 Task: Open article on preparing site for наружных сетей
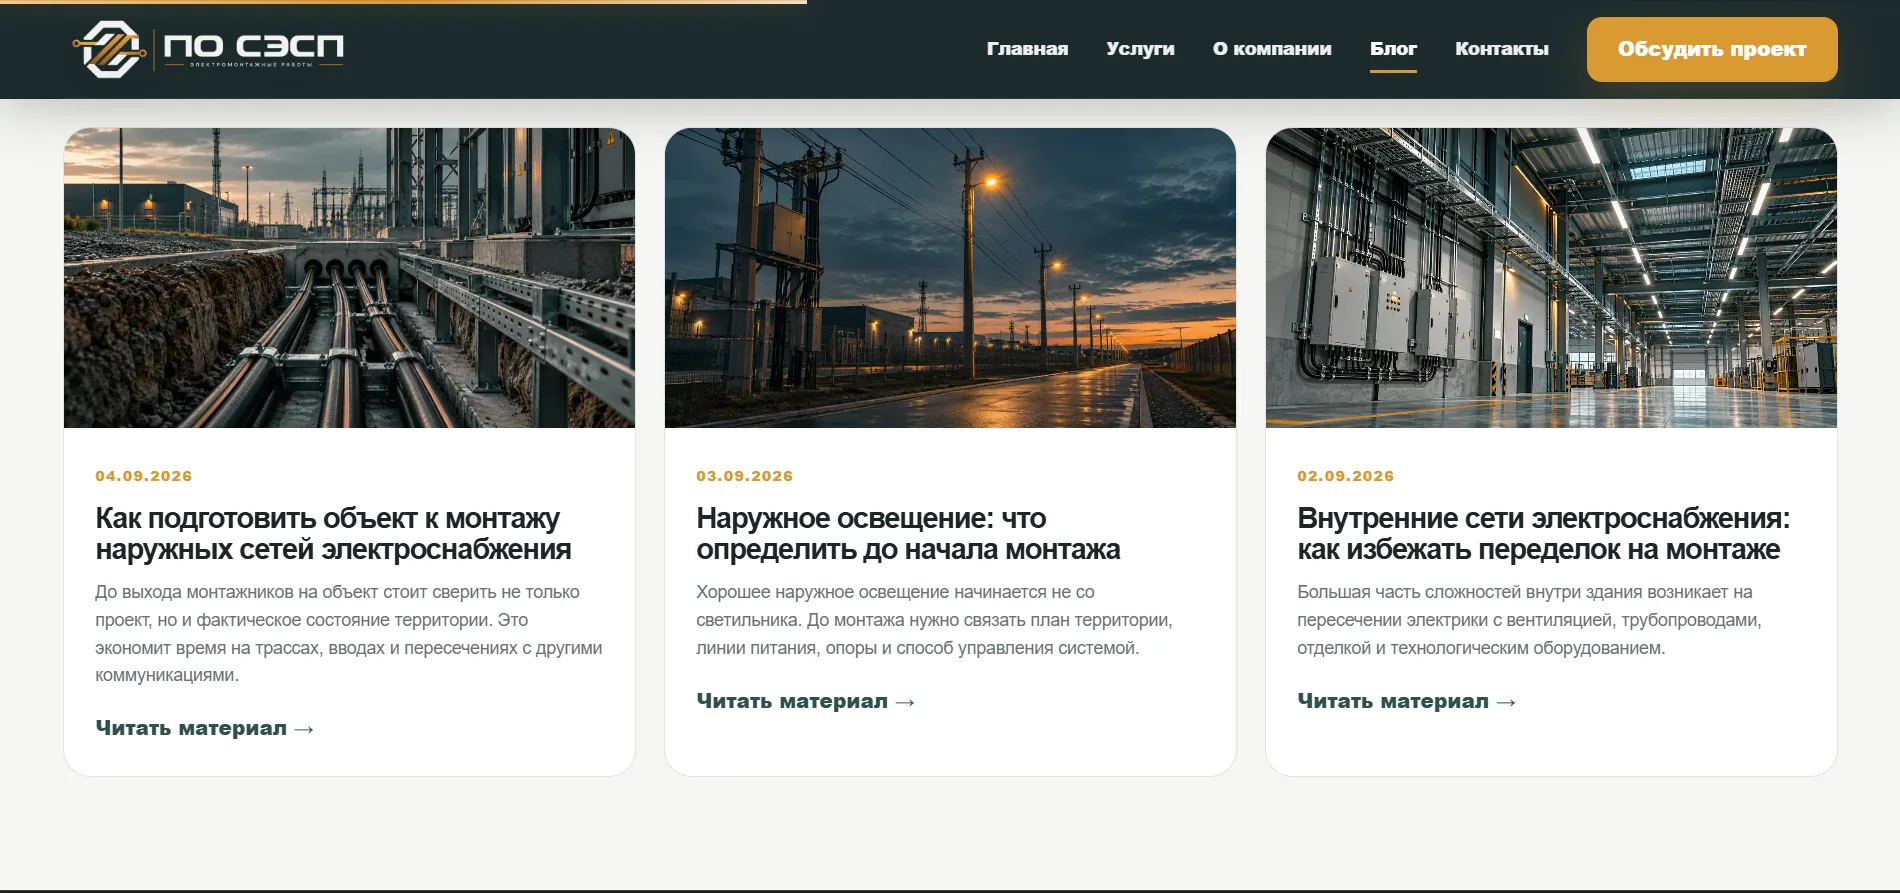pos(334,534)
